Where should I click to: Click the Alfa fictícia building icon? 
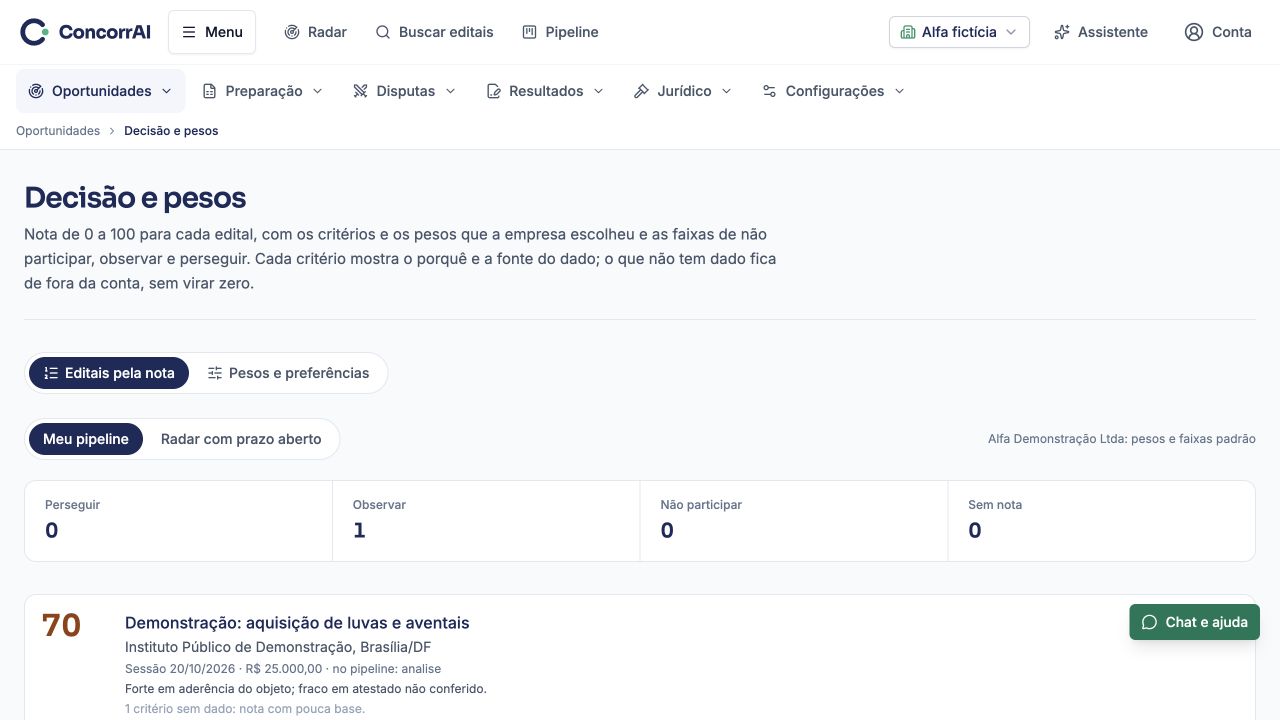pos(908,32)
